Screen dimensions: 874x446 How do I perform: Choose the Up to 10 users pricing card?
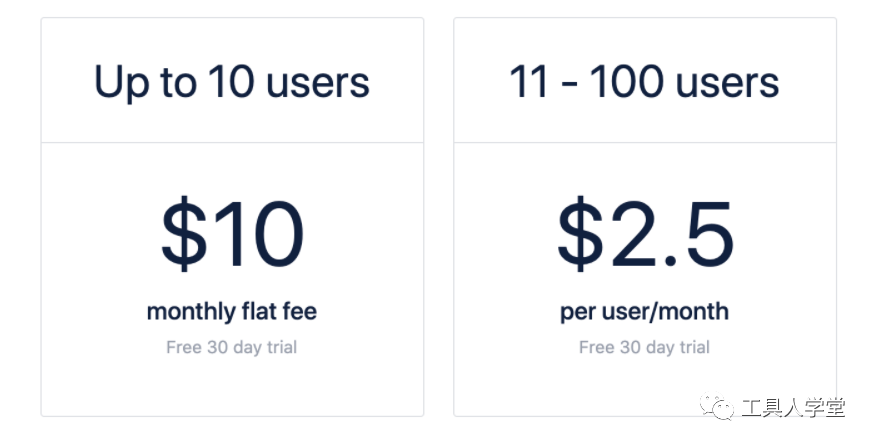click(x=232, y=217)
